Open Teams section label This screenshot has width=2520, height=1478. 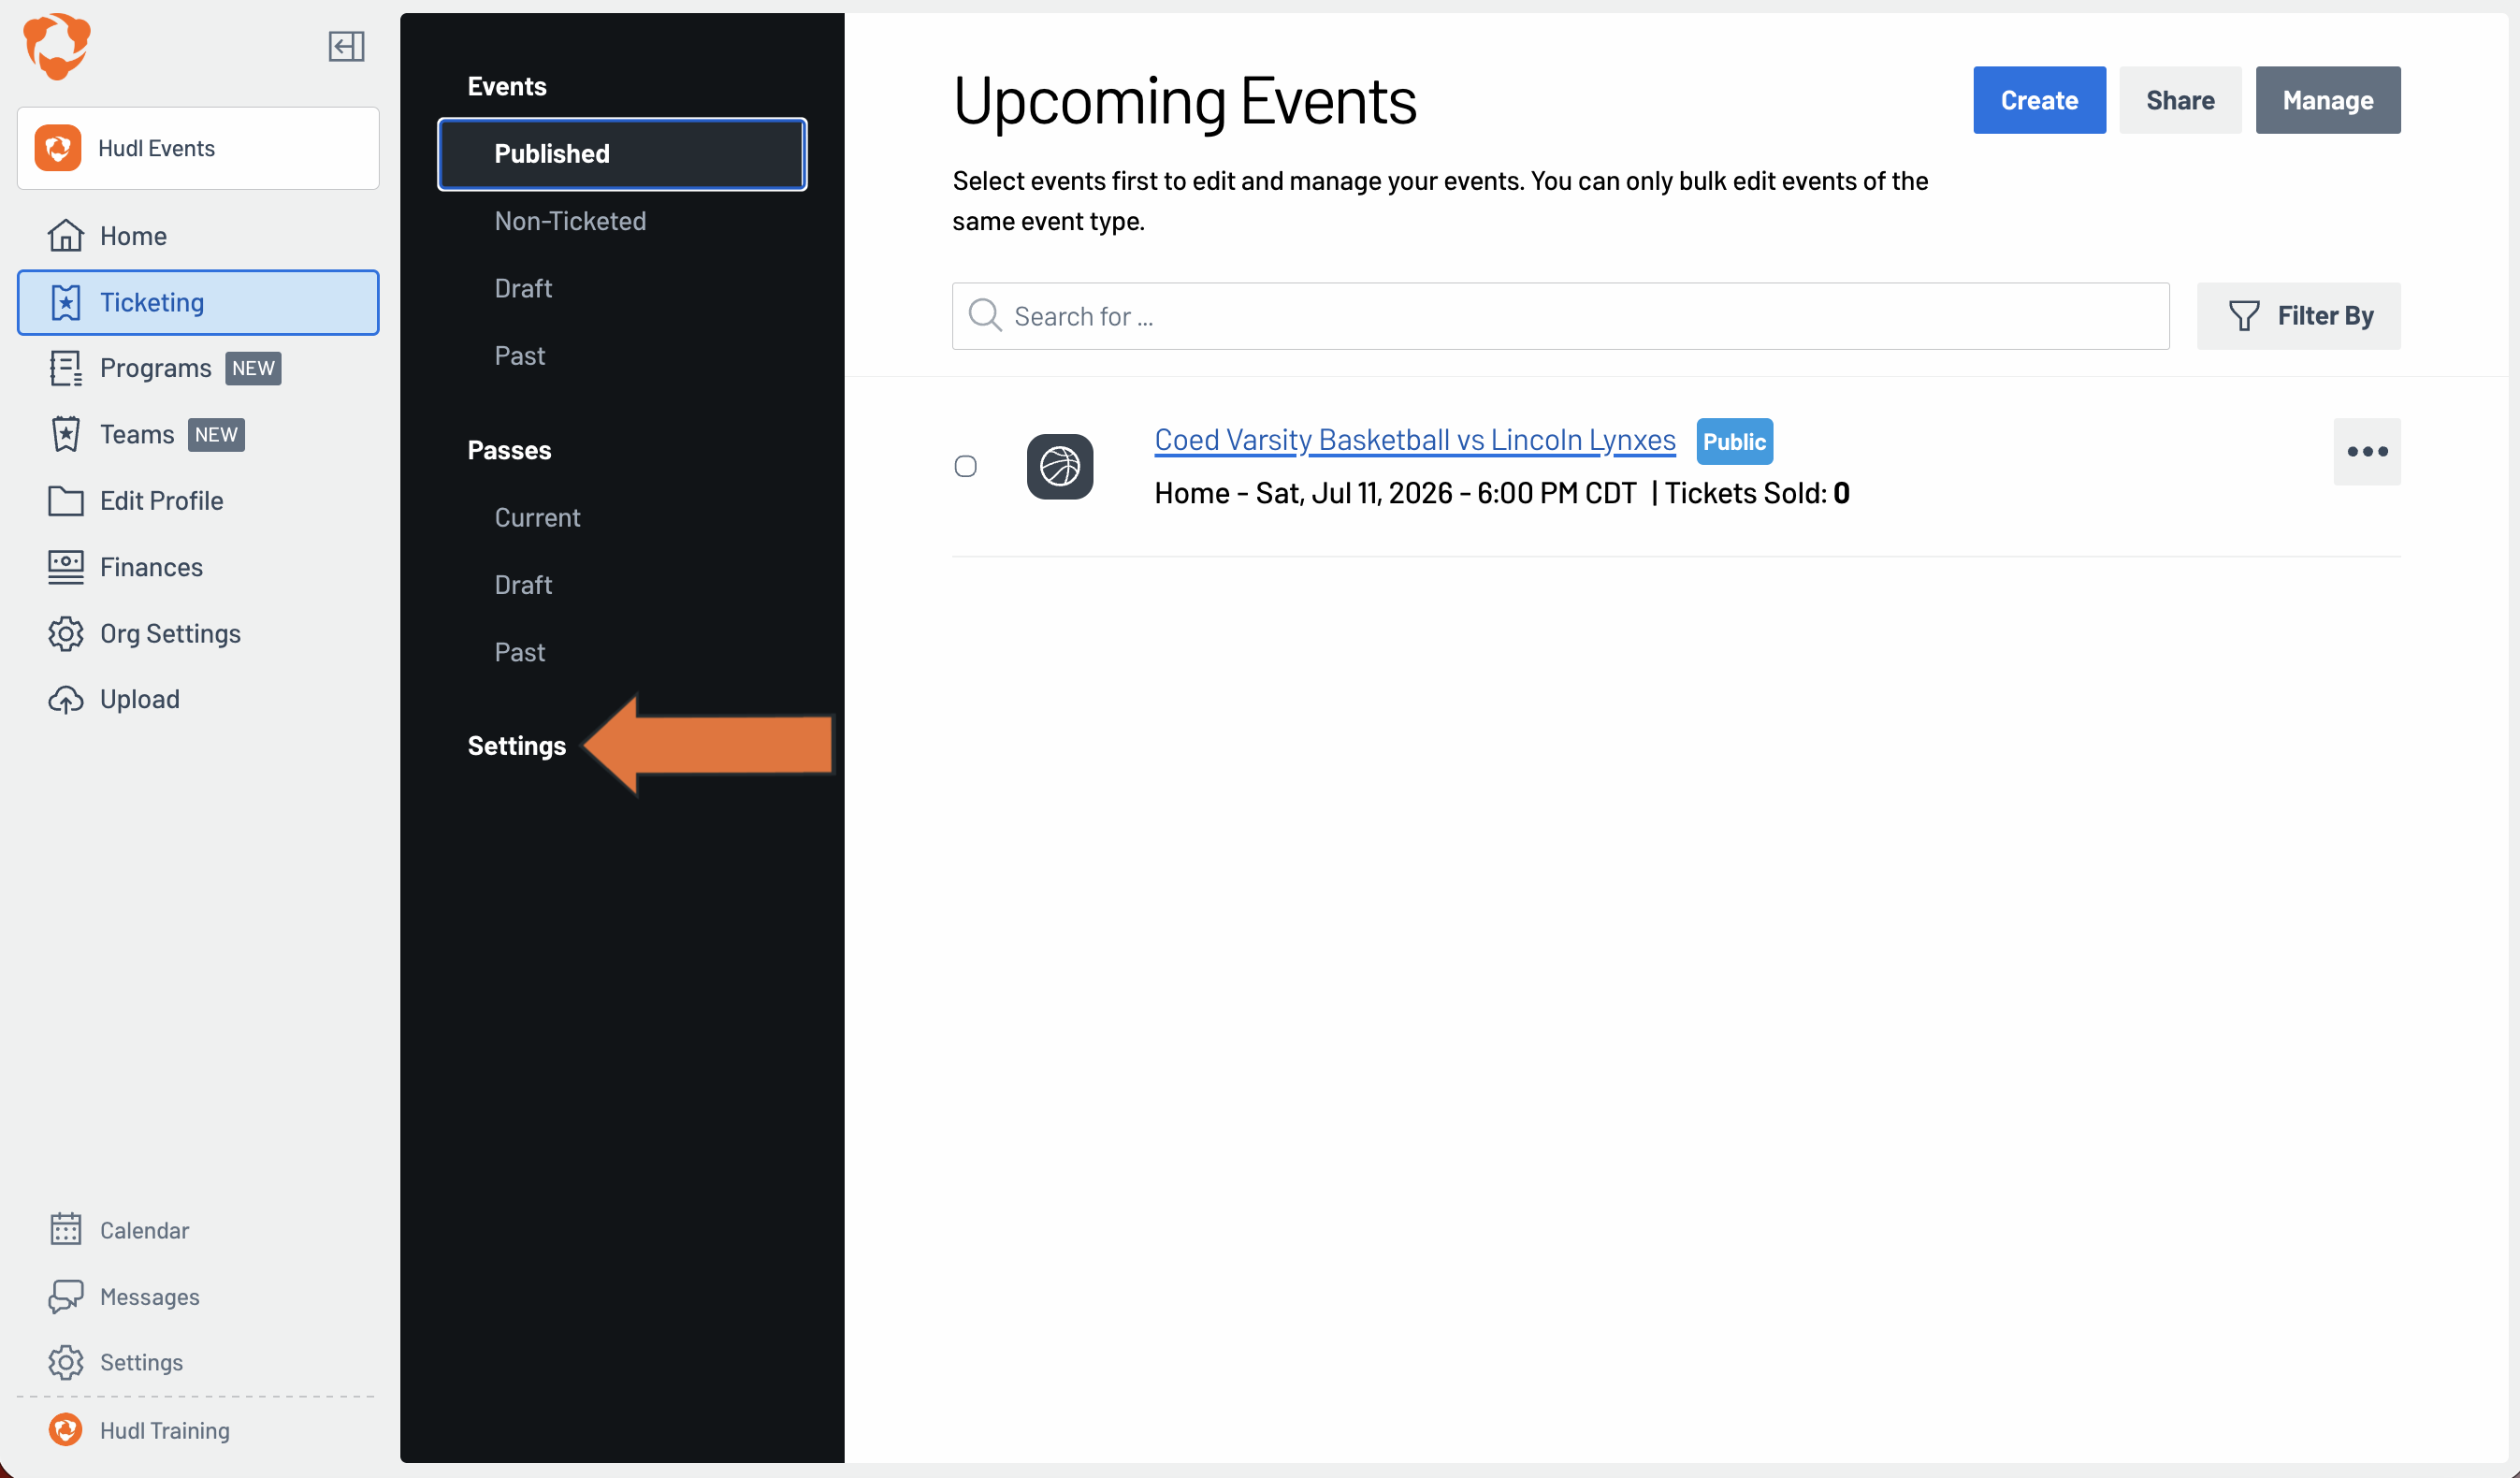pyautogui.click(x=137, y=434)
